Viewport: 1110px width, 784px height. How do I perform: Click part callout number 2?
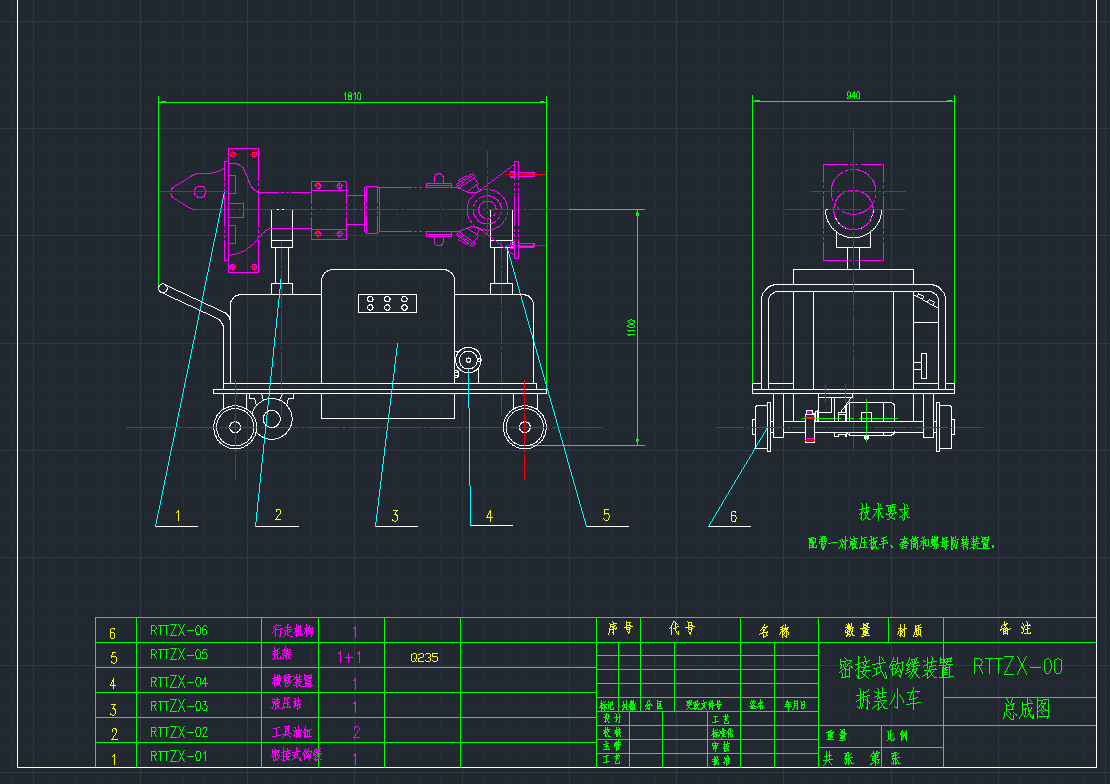(278, 515)
